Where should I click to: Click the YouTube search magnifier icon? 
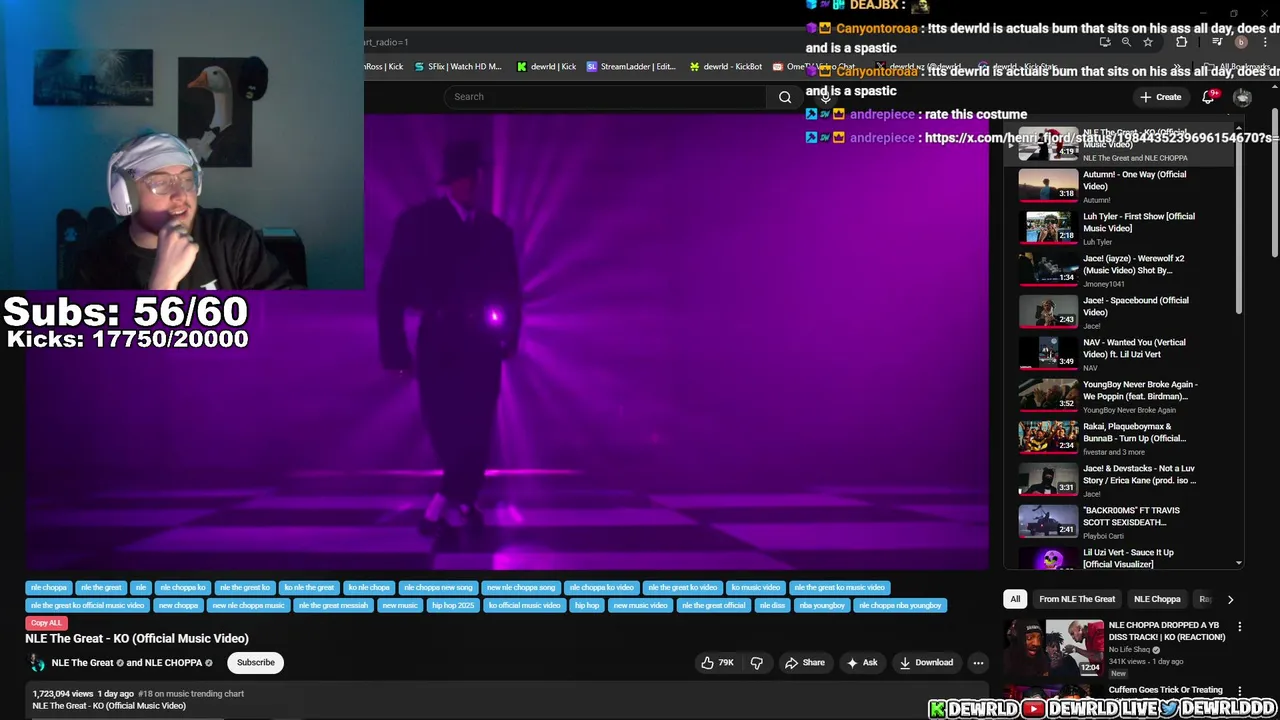785,97
